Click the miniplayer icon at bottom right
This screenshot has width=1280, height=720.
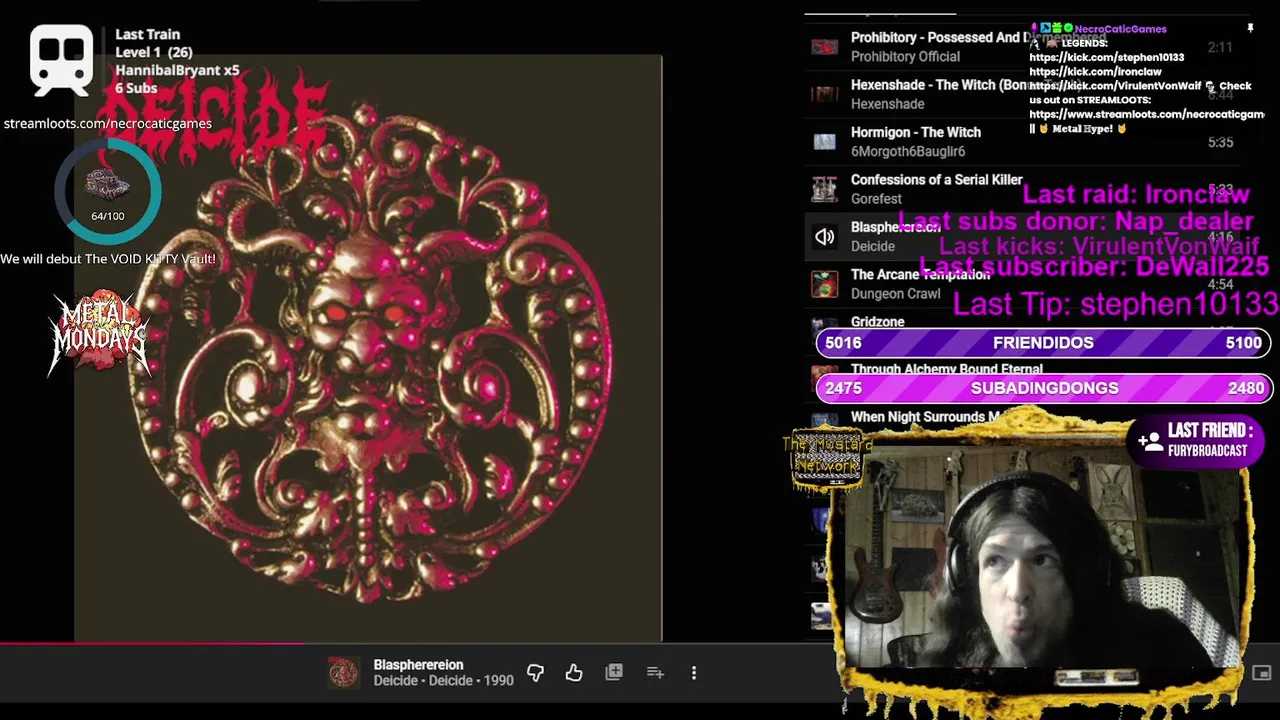[1262, 673]
